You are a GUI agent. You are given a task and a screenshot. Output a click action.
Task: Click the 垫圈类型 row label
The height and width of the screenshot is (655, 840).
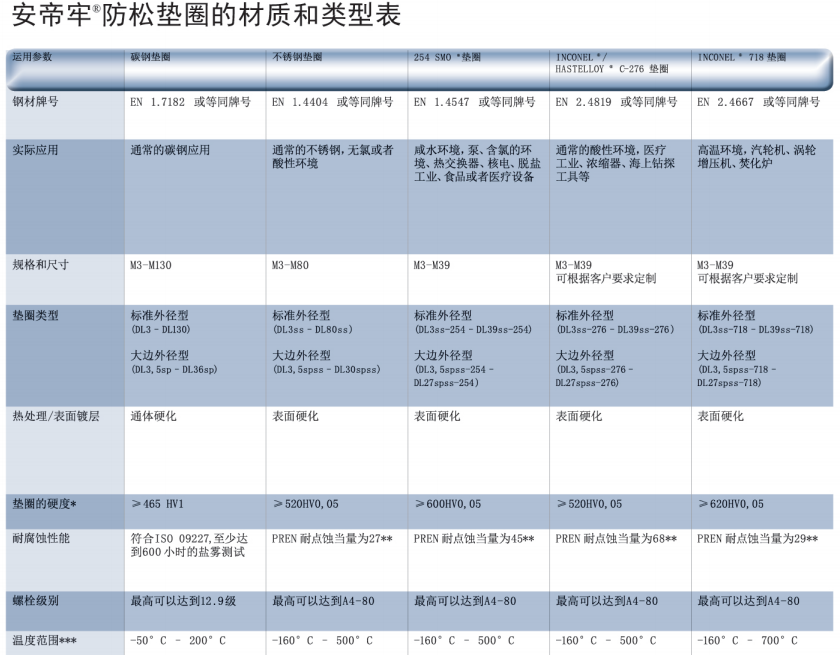point(35,316)
